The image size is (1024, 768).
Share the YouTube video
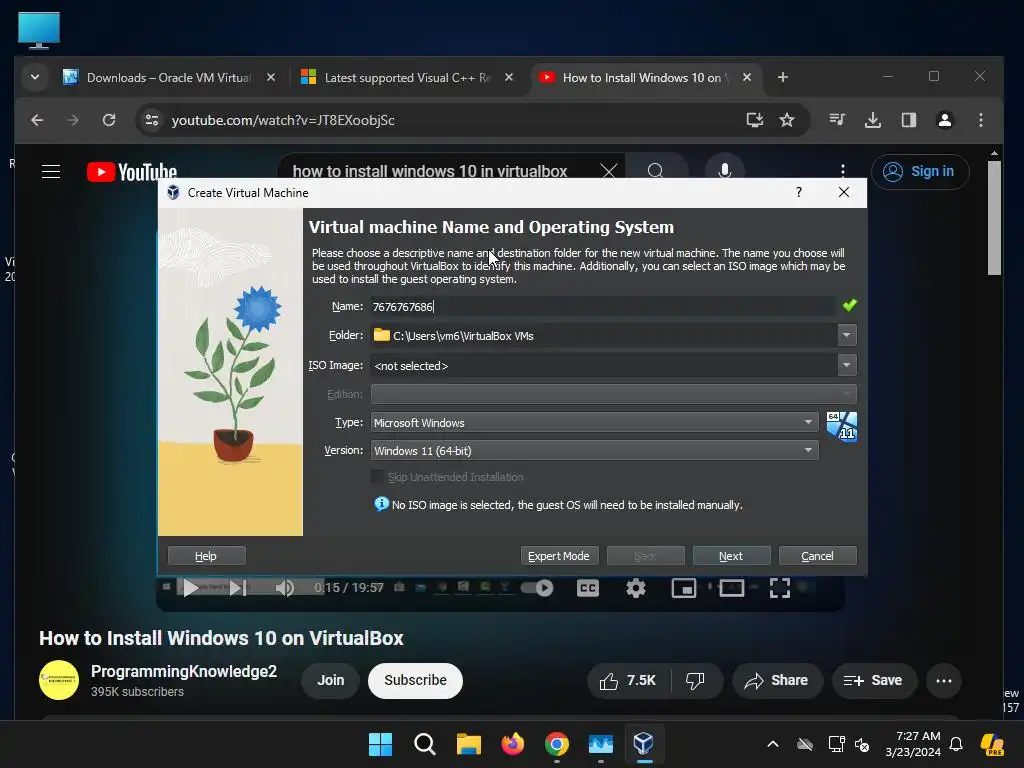(x=776, y=680)
